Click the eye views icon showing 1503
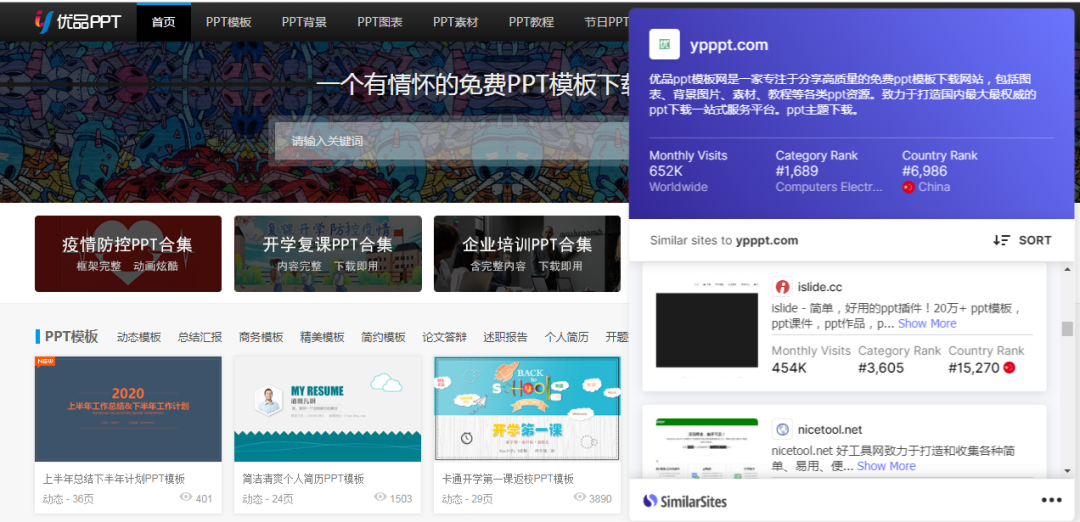The height and width of the screenshot is (522, 1080). [380, 497]
